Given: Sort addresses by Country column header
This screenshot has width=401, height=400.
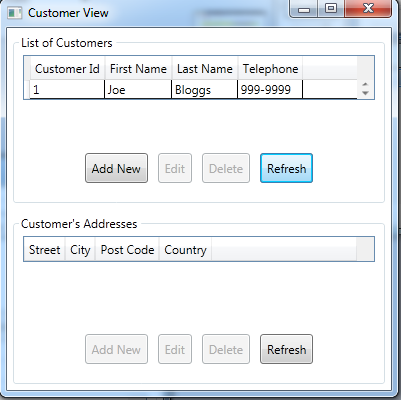Looking at the screenshot, I should click(x=185, y=249).
